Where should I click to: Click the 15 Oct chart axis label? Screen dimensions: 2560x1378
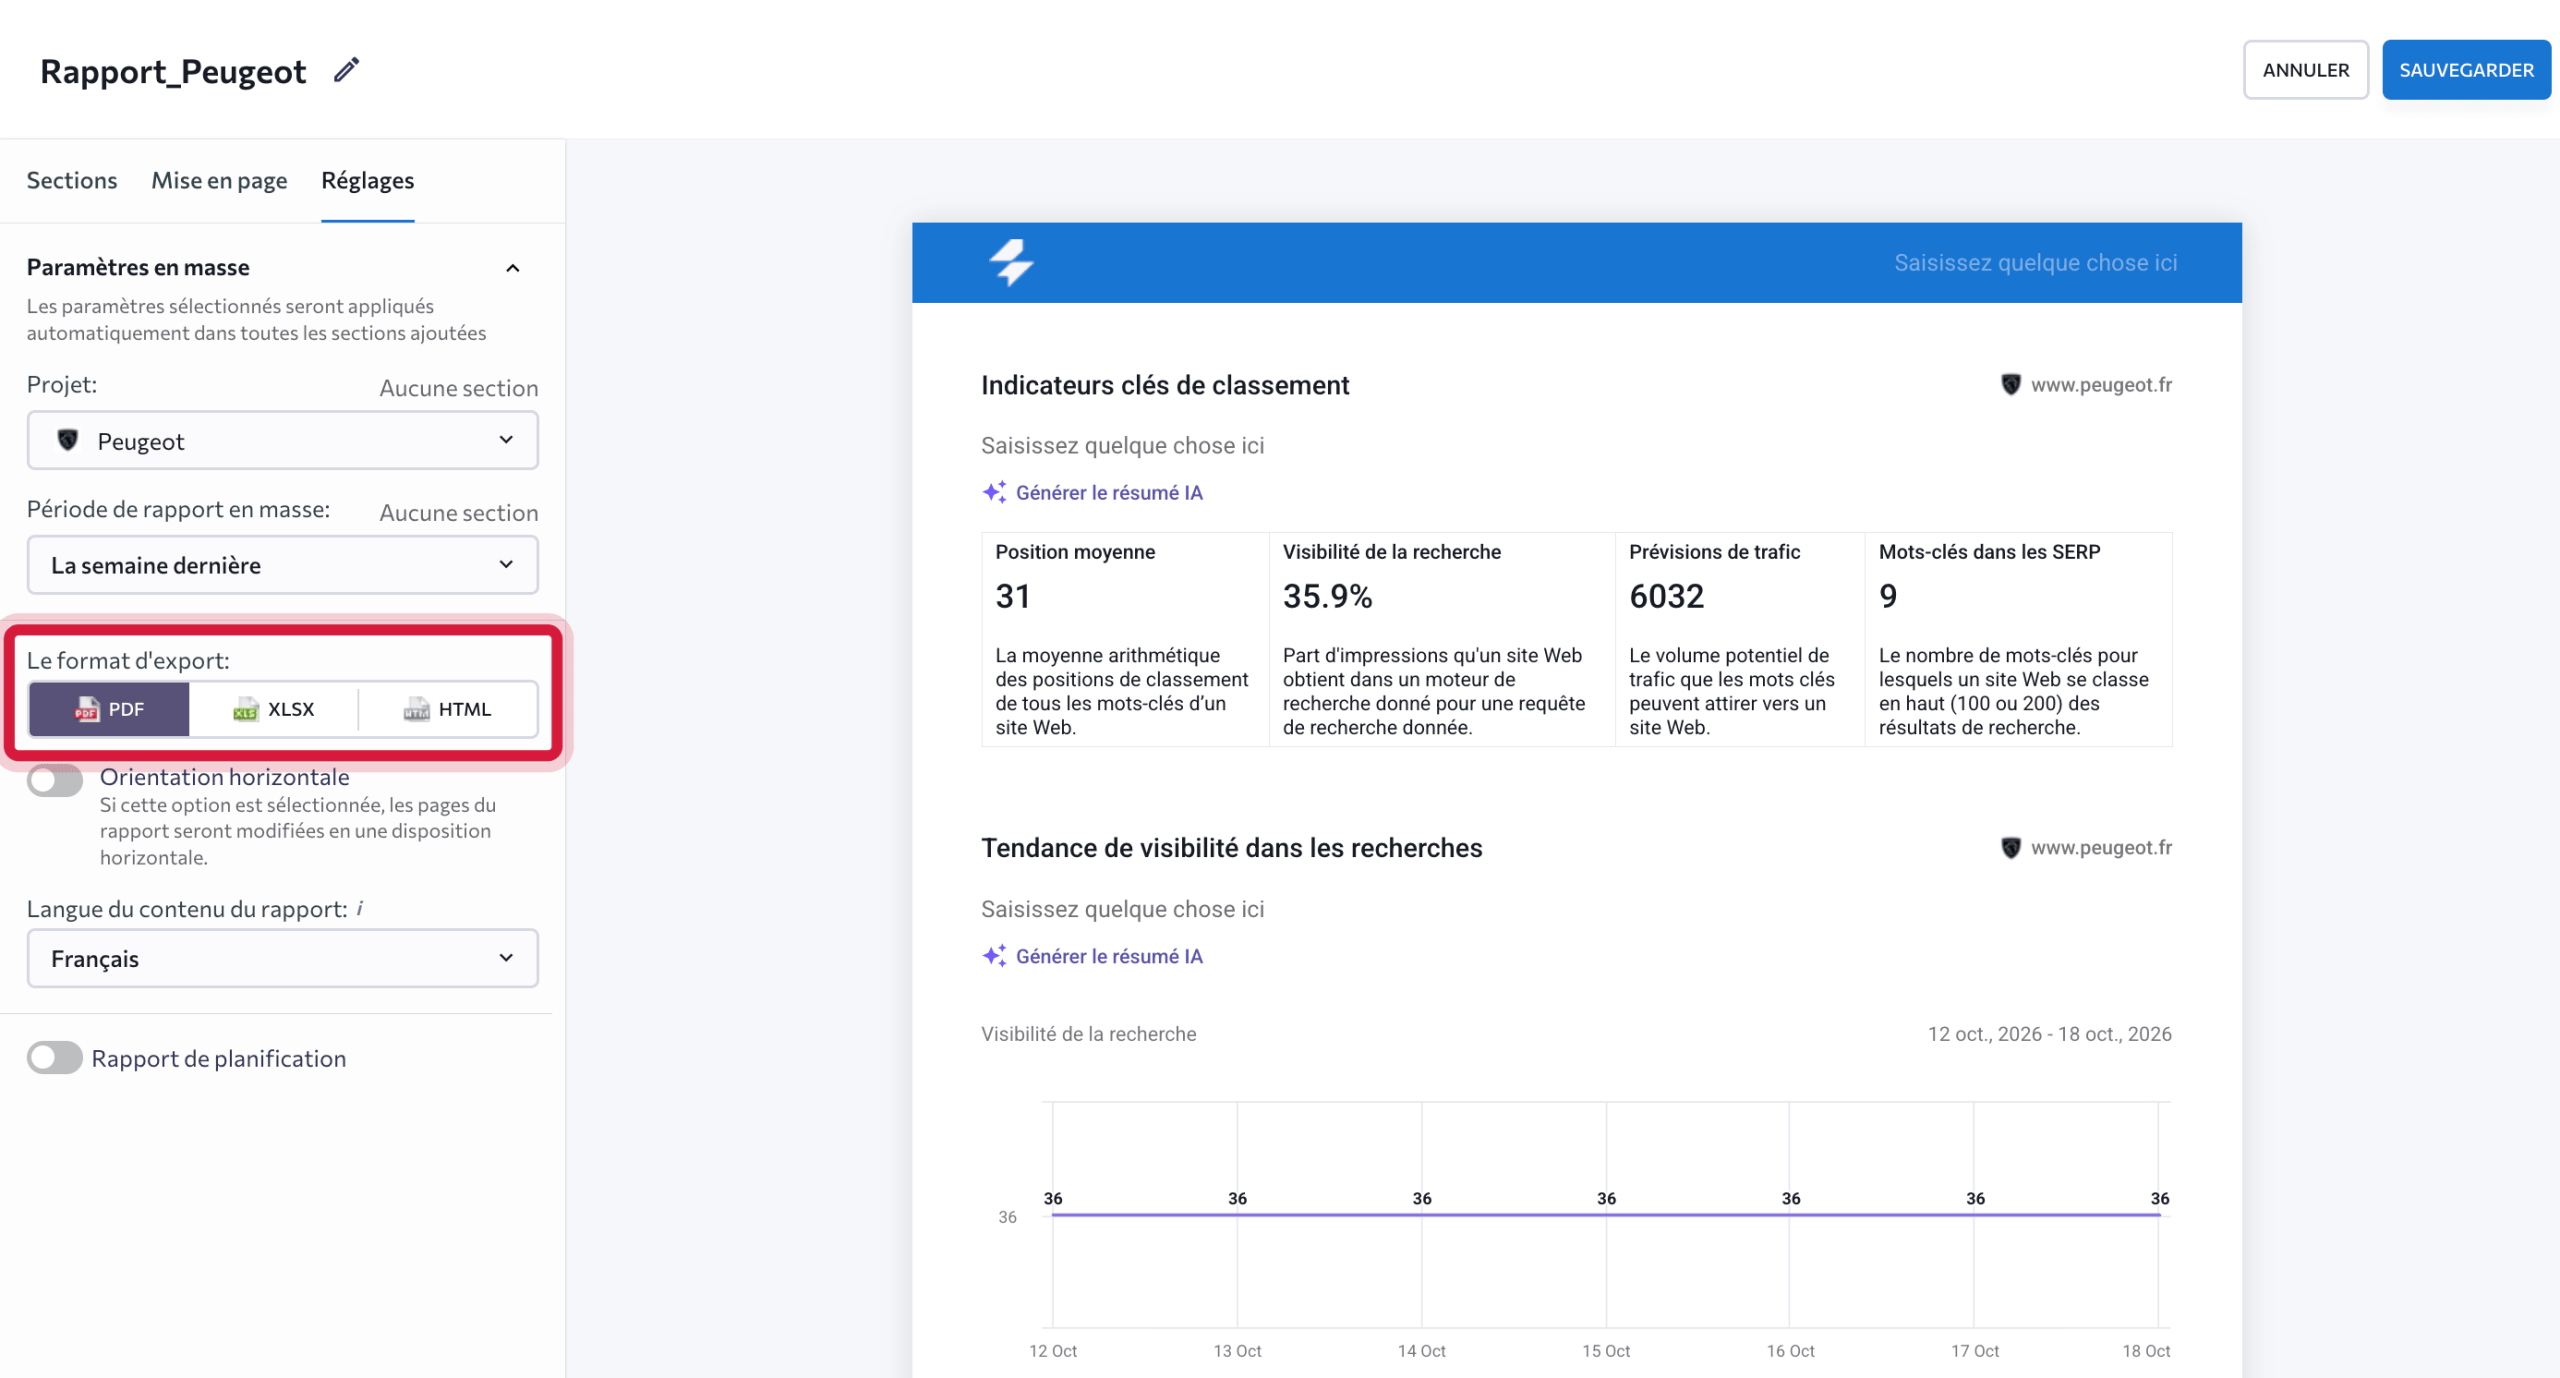(1606, 1351)
